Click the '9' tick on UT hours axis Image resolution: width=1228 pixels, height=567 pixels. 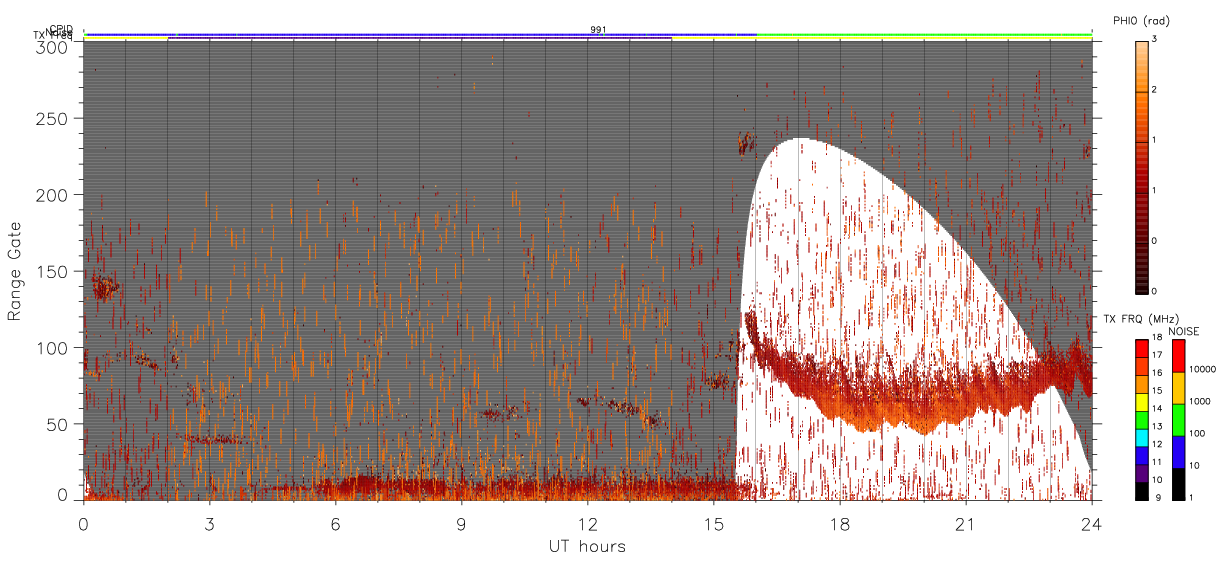tap(461, 523)
